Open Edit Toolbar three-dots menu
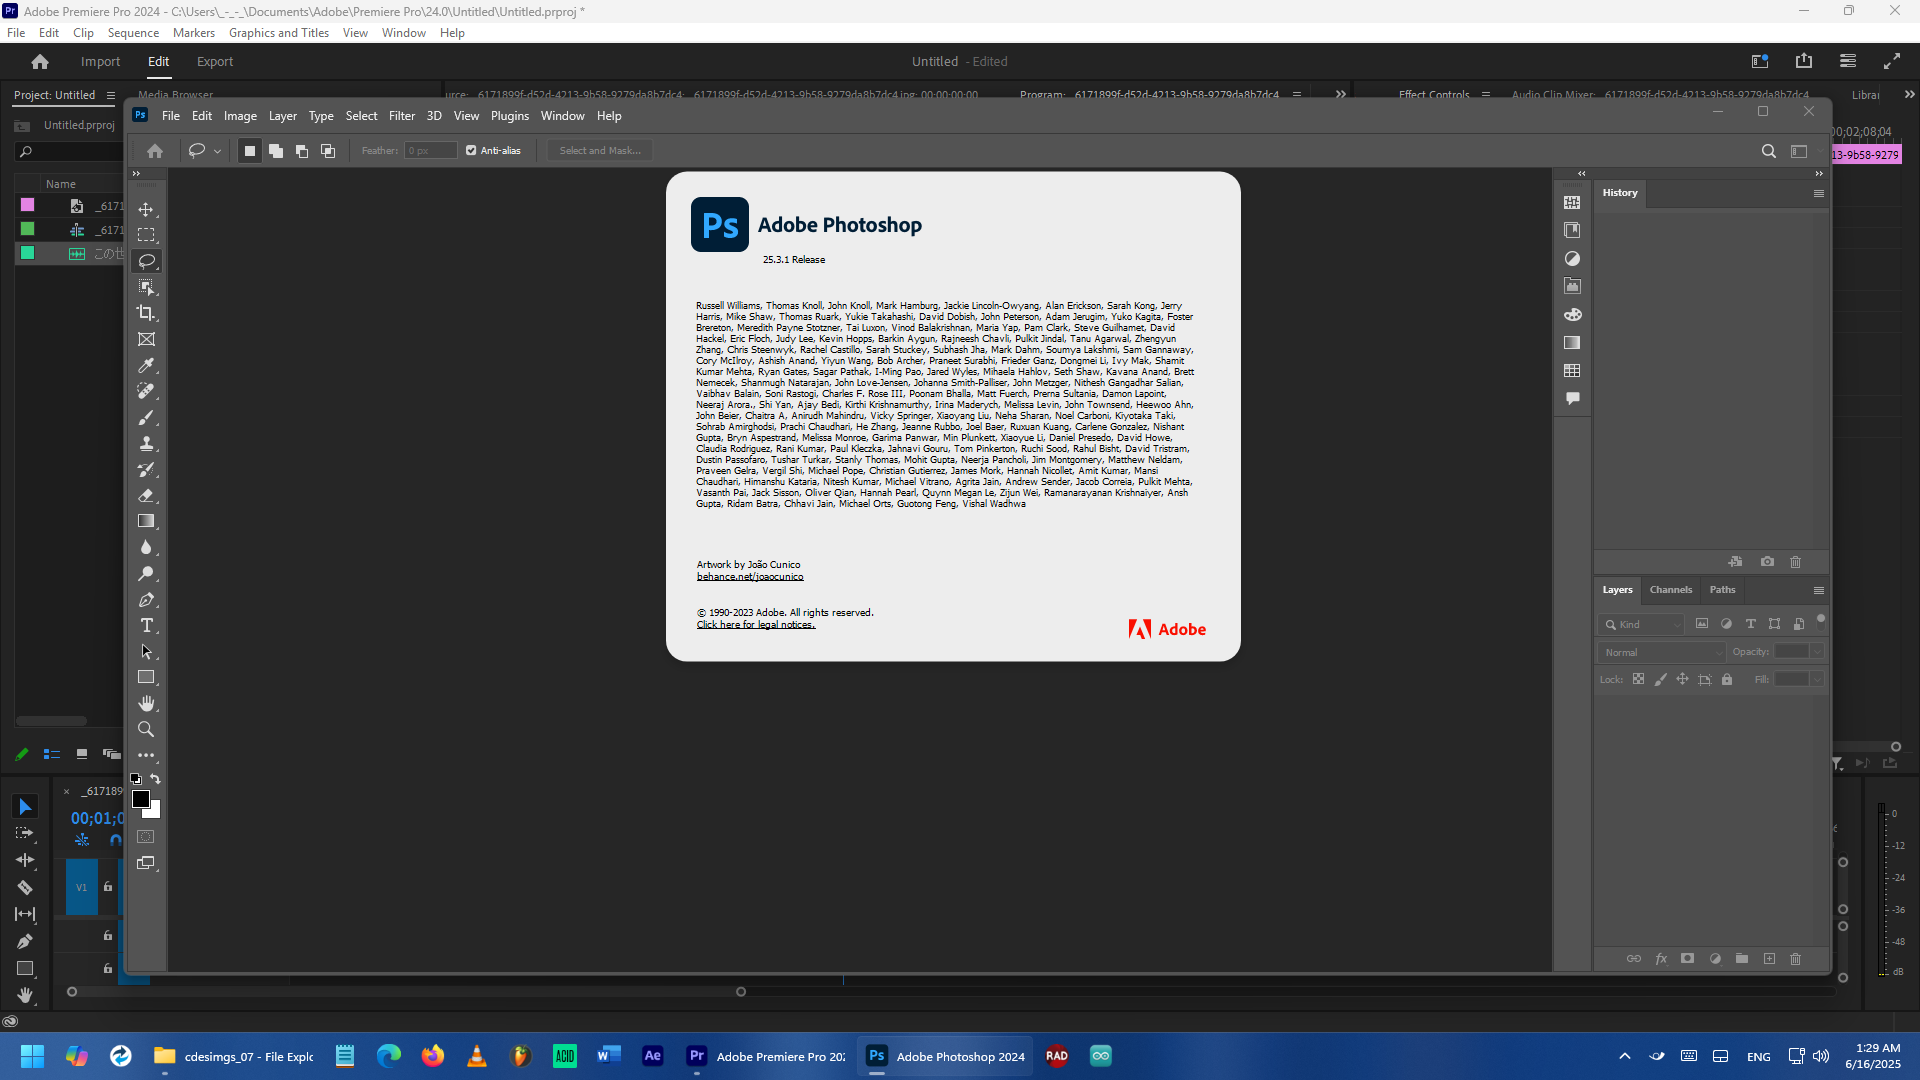The height and width of the screenshot is (1080, 1920). click(146, 755)
